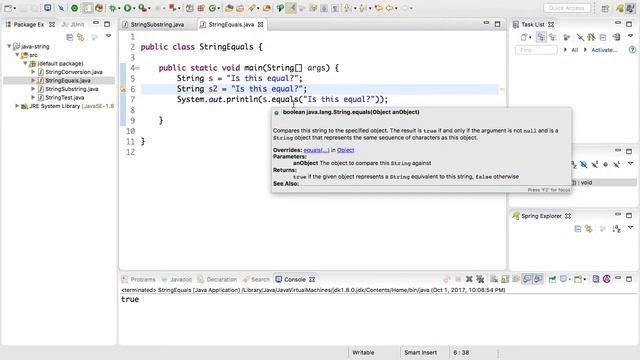Open the New wizard dropdown arrow
The image size is (640, 360).
point(15,8)
